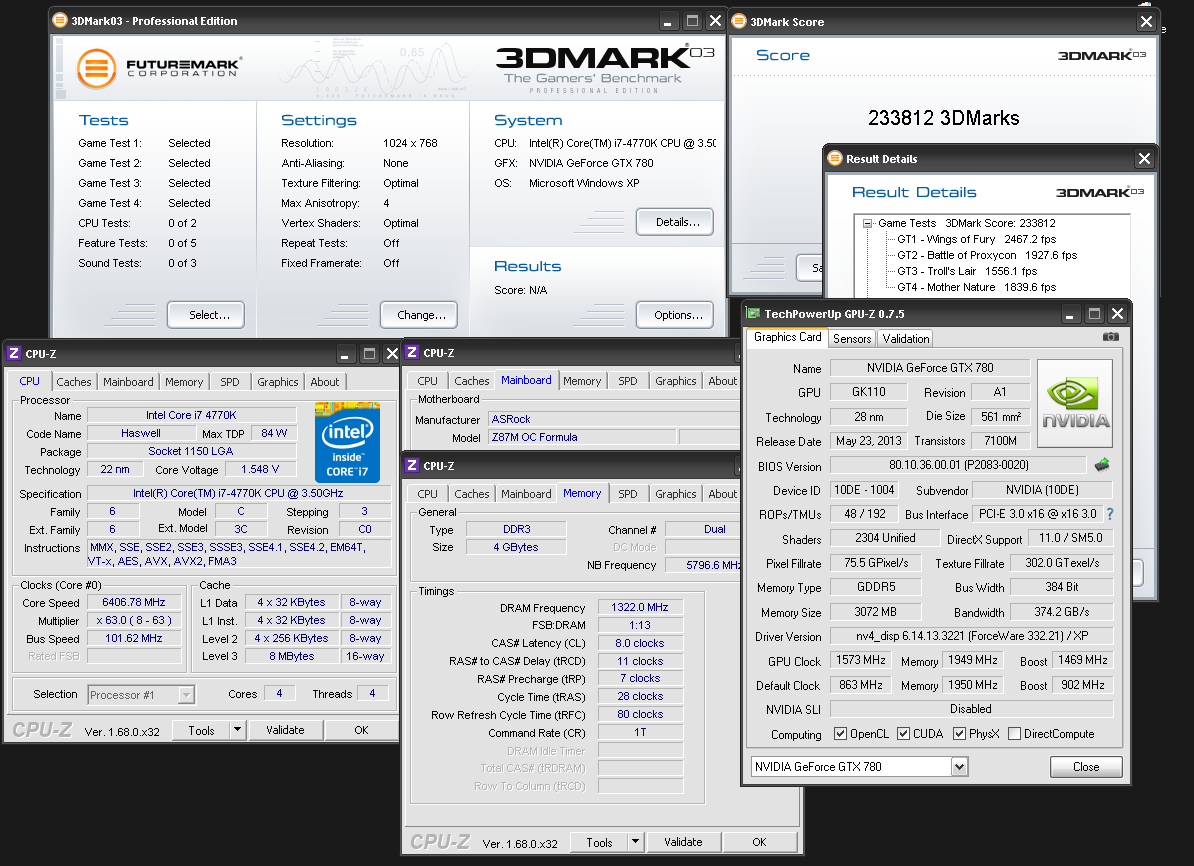
Task: Open About tab in left CPU-Z window
Action: pyautogui.click(x=325, y=382)
